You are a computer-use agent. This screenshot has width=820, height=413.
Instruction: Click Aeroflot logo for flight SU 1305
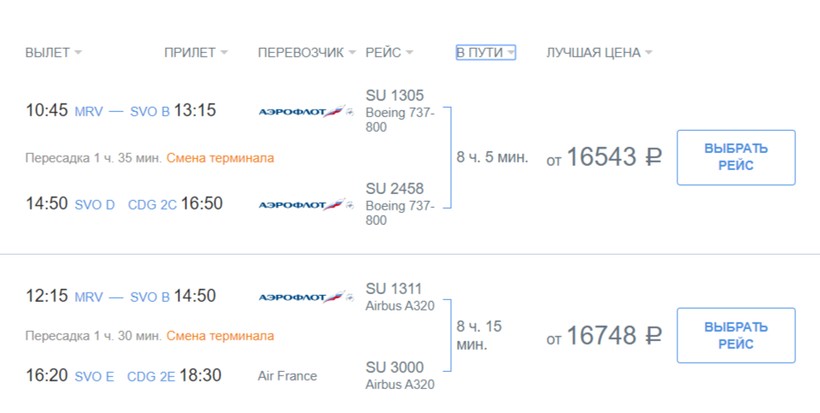click(306, 112)
